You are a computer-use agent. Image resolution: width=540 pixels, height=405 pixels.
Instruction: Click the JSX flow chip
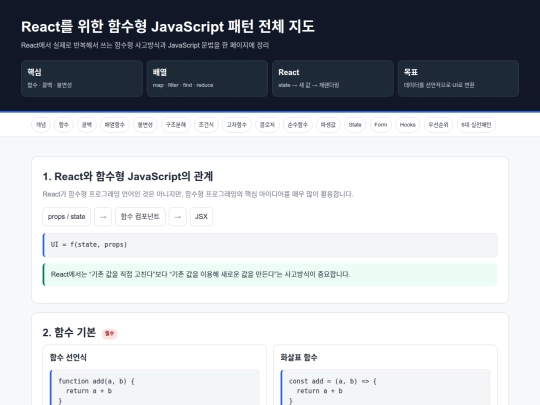point(201,217)
